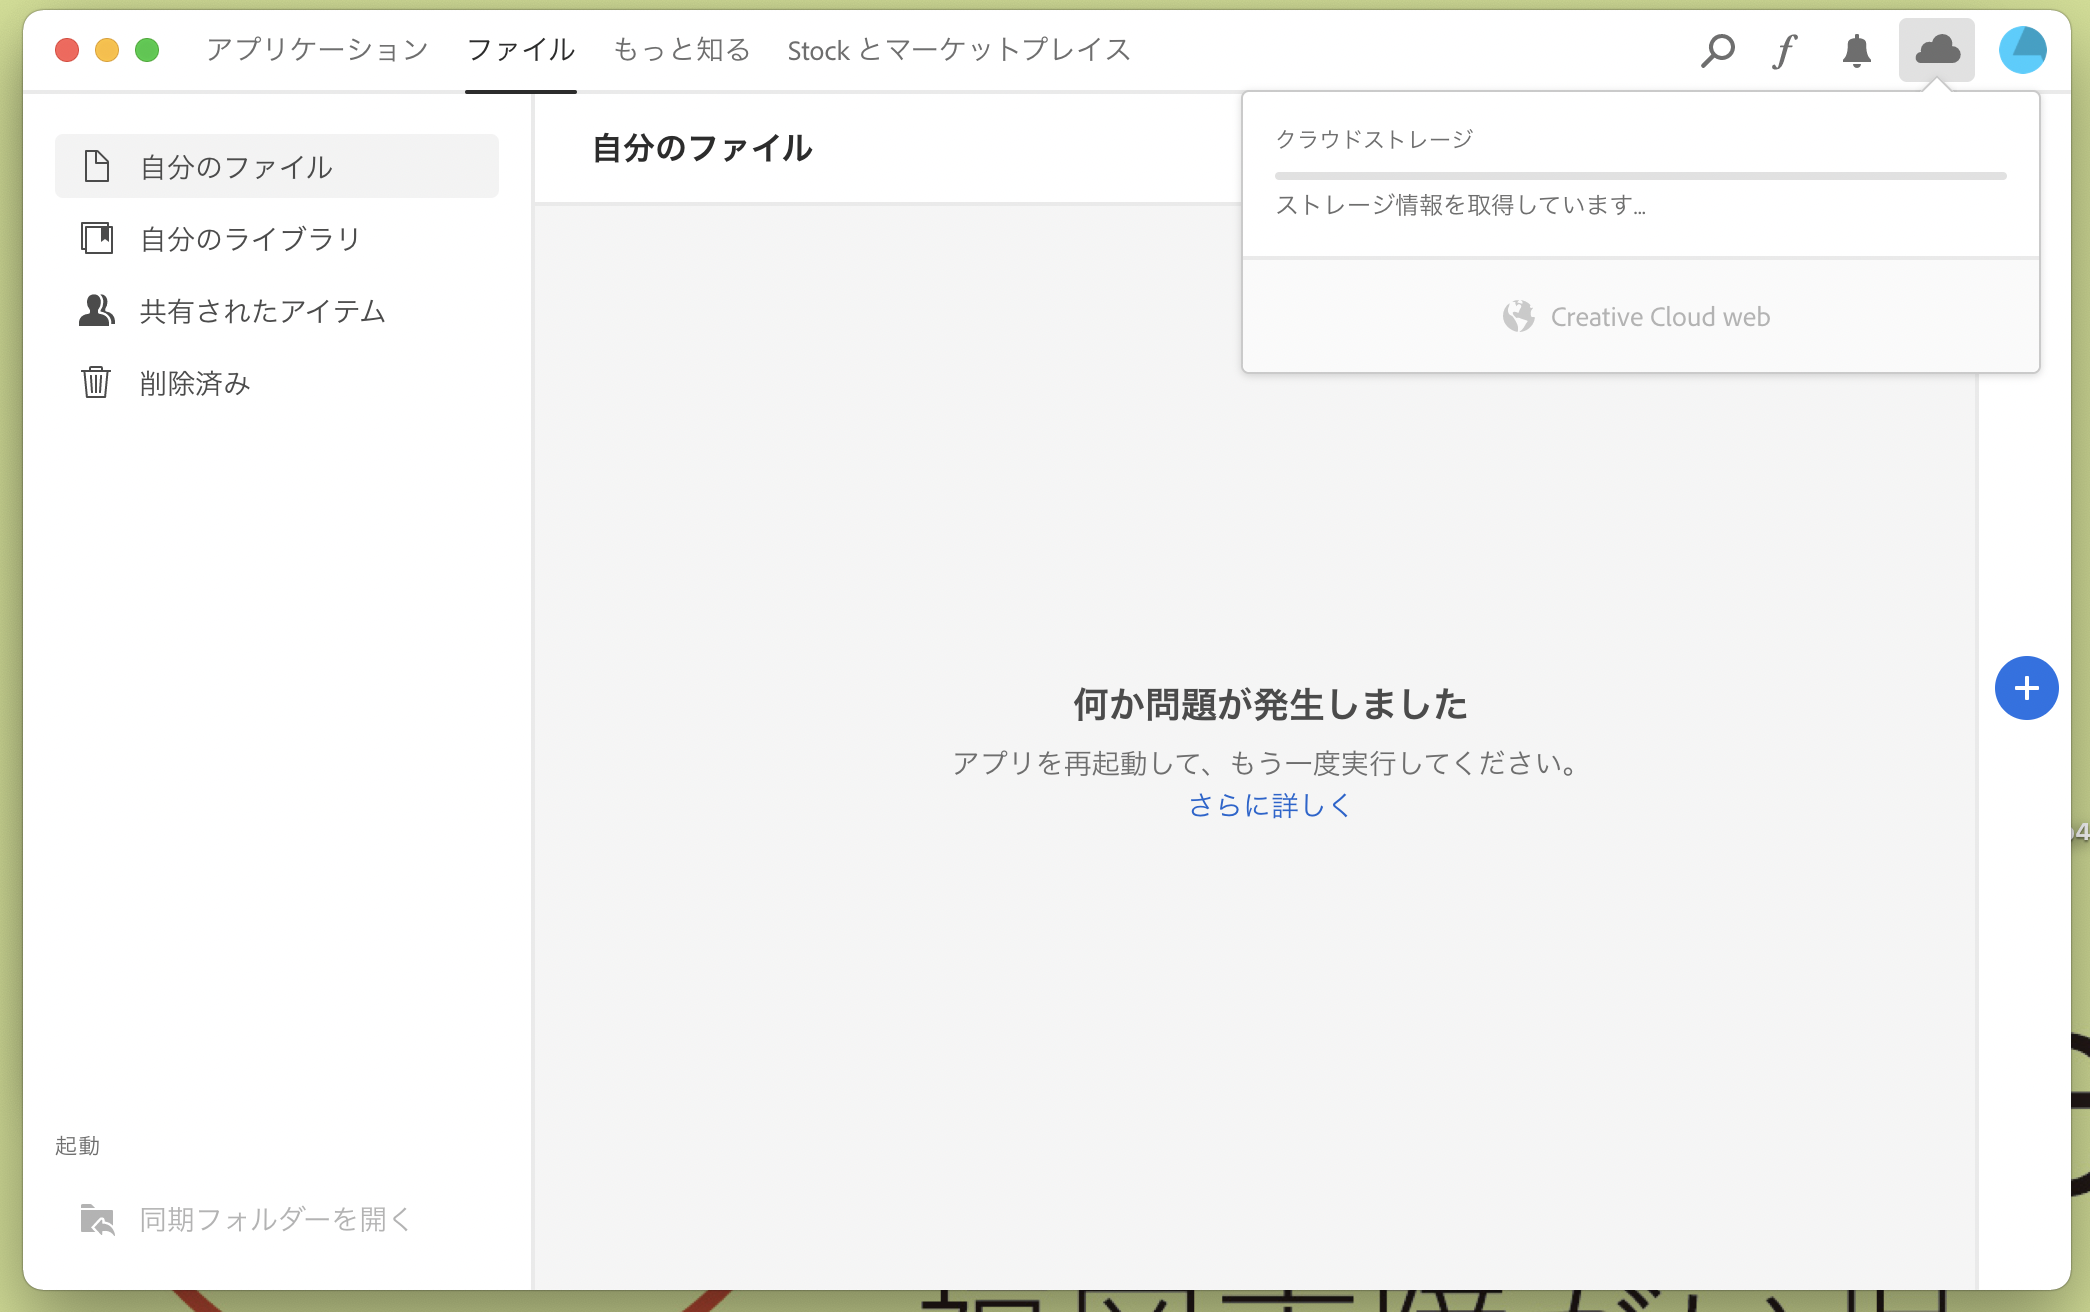Click 同期フォルダーを開く button
This screenshot has width=2090, height=1312.
(274, 1219)
